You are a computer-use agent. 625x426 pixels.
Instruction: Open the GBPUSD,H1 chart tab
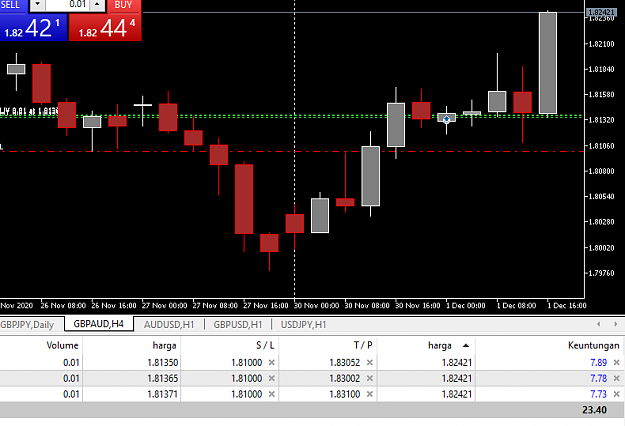(x=238, y=325)
